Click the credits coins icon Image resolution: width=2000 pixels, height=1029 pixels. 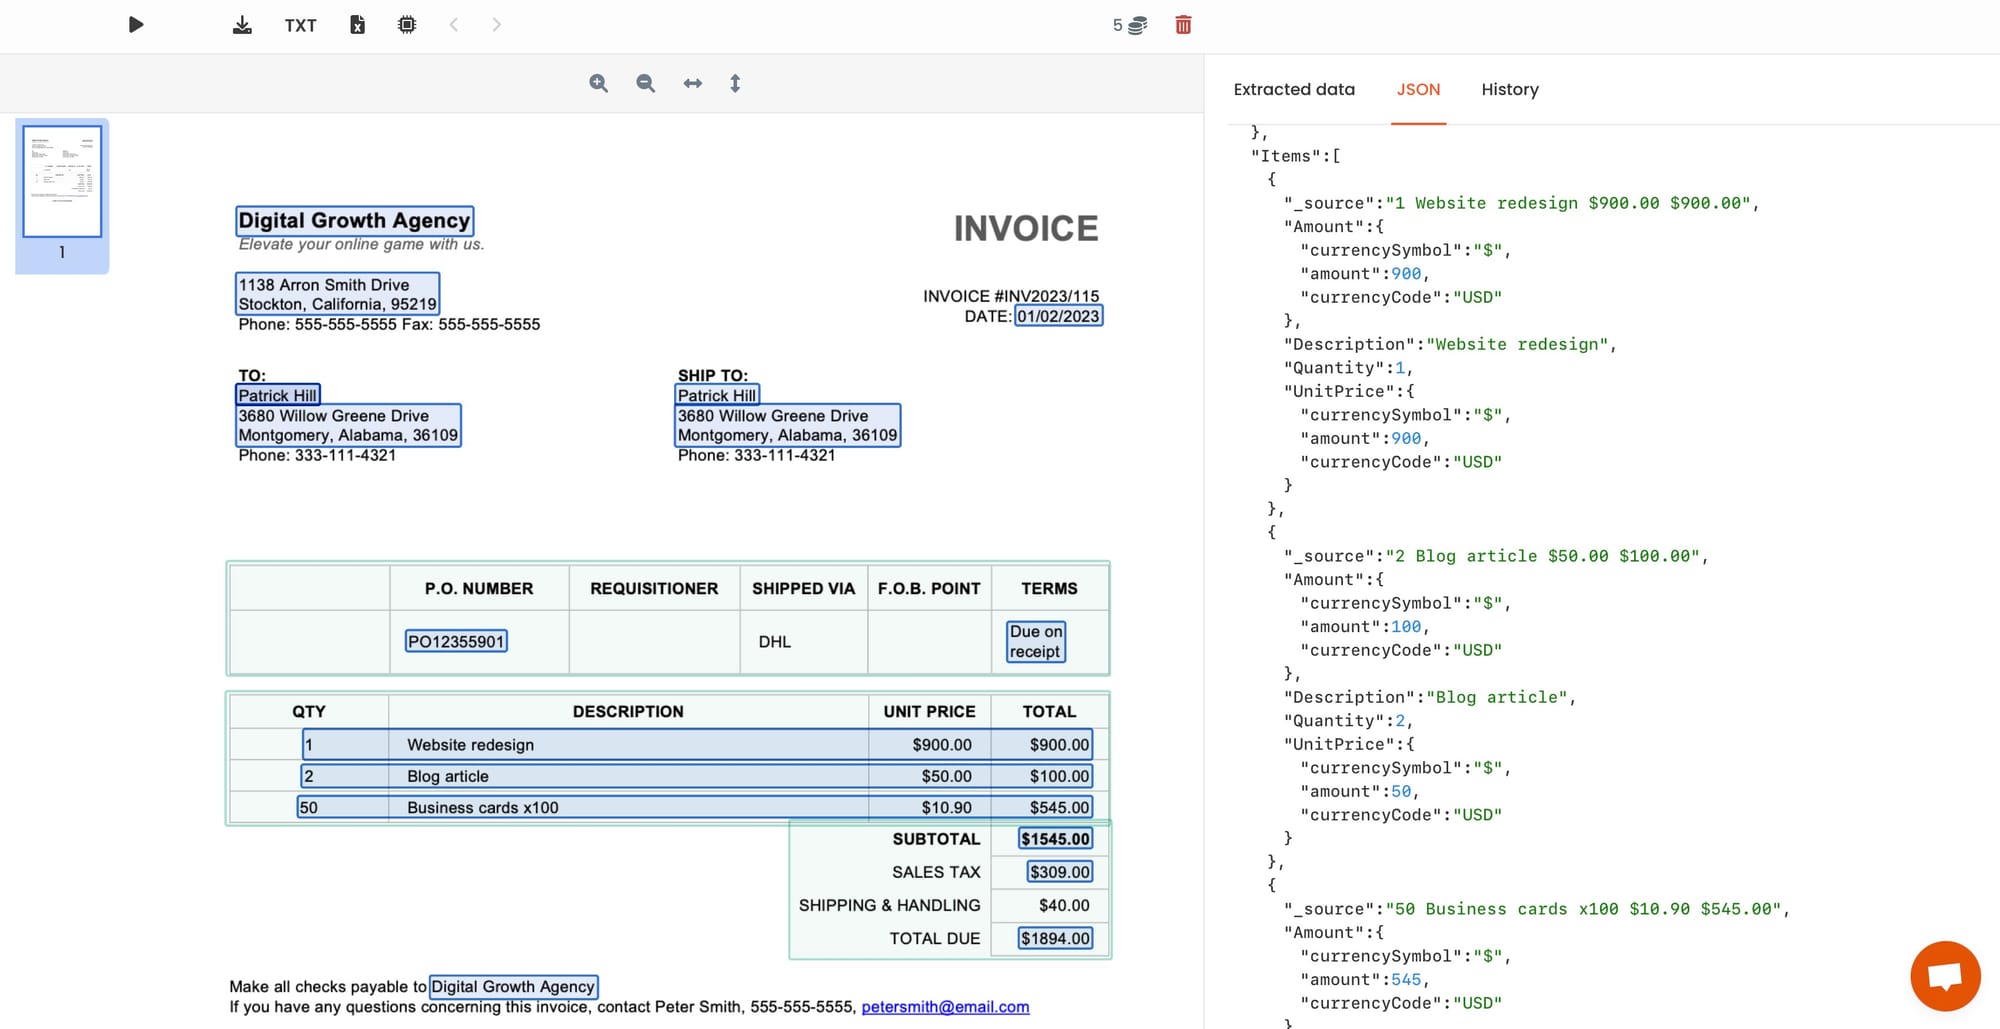(x=1137, y=26)
